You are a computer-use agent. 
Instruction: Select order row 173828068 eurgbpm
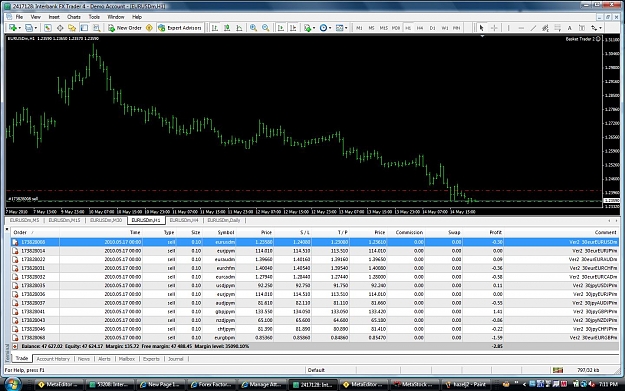point(315,338)
